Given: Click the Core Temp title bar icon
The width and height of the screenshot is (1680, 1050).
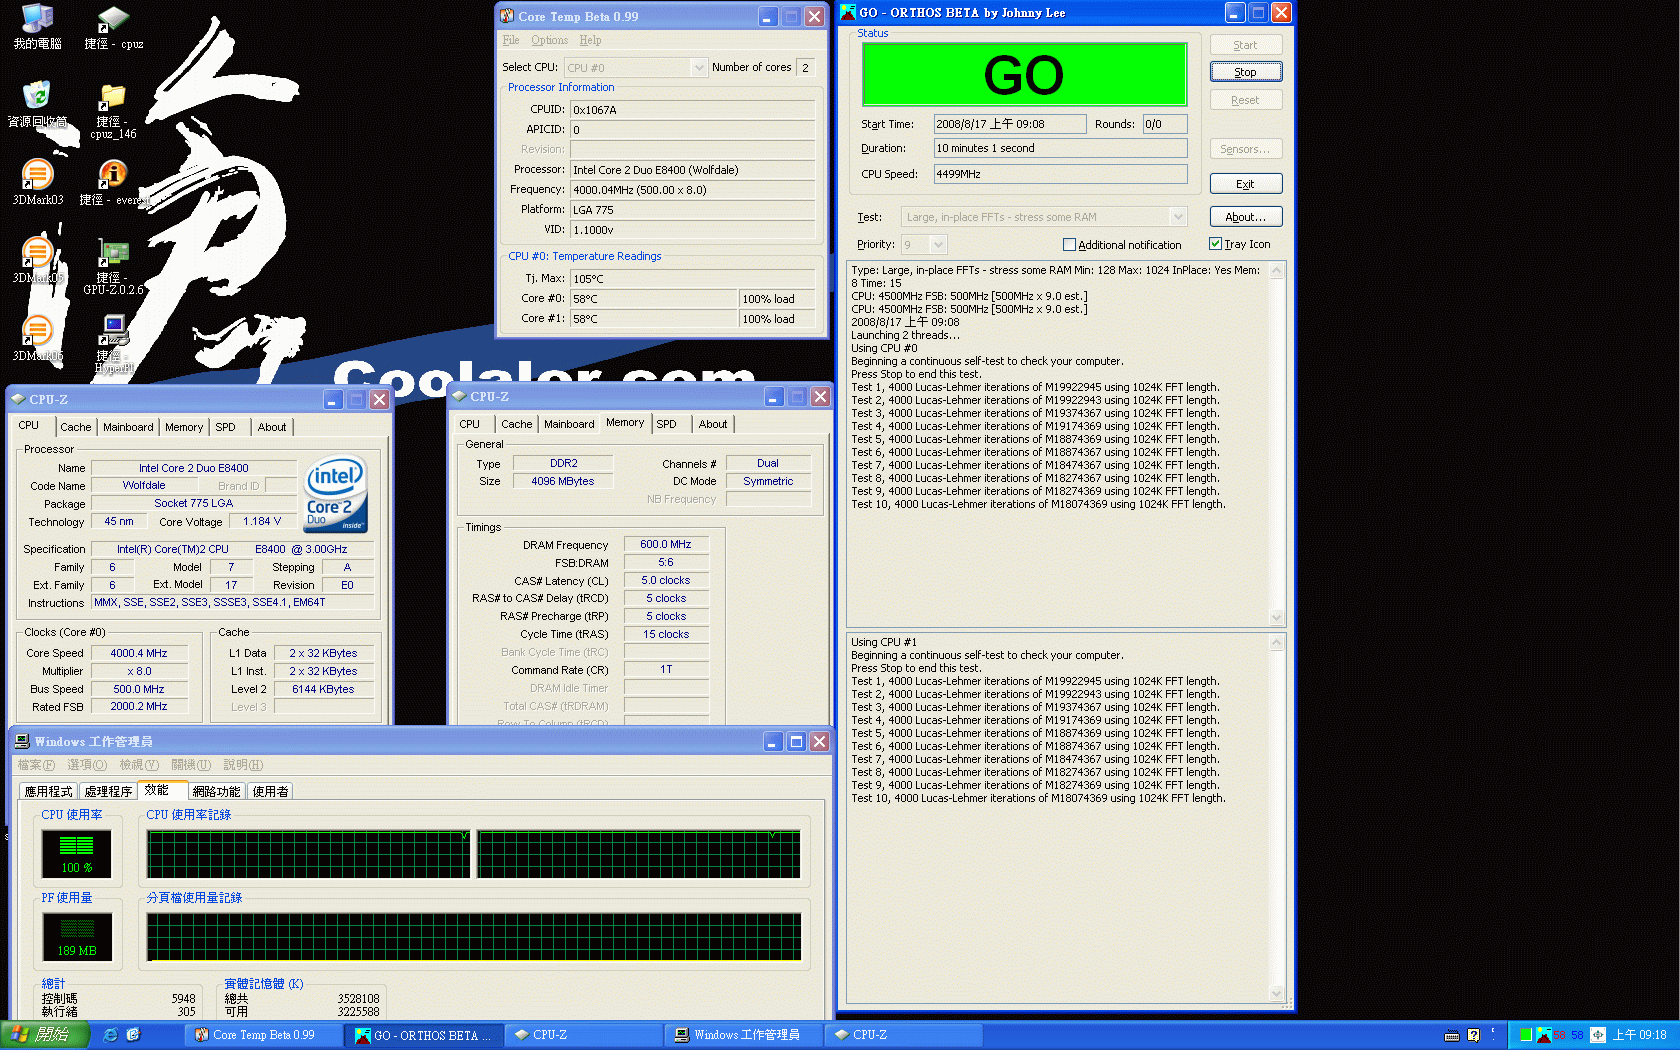Looking at the screenshot, I should 507,16.
